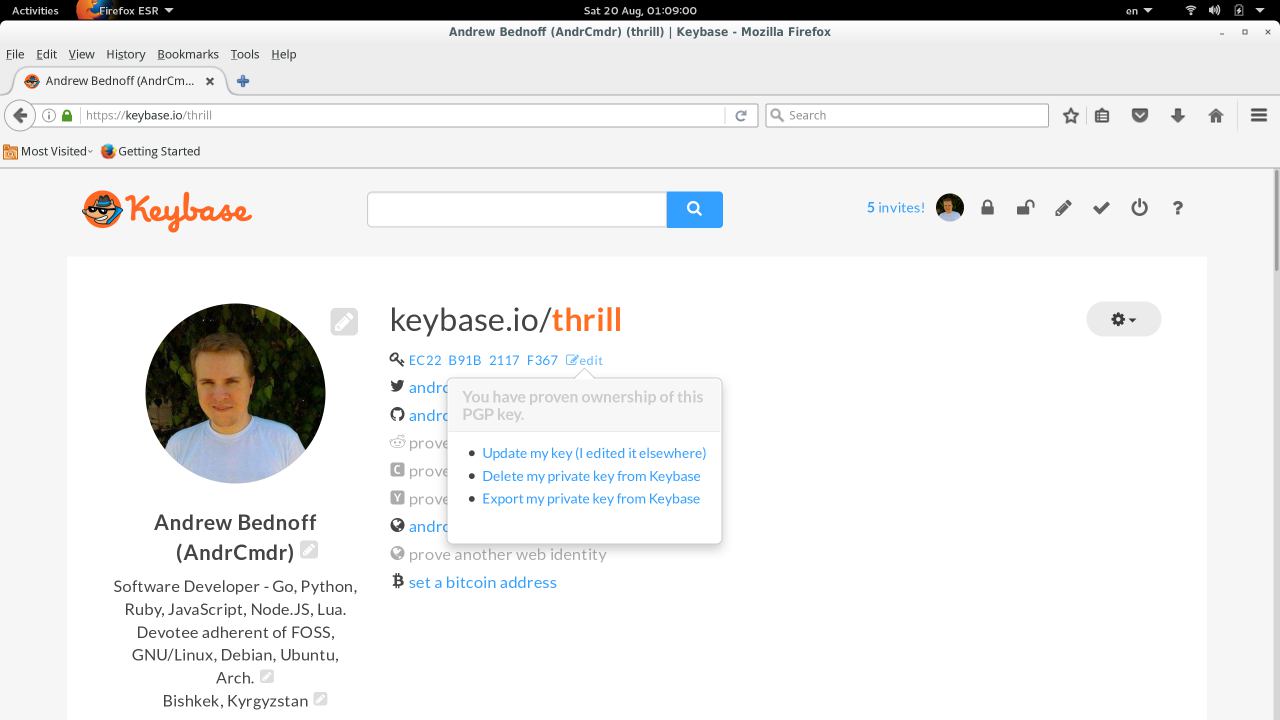
Task: Open the downloads arrow icon
Action: [x=1178, y=115]
